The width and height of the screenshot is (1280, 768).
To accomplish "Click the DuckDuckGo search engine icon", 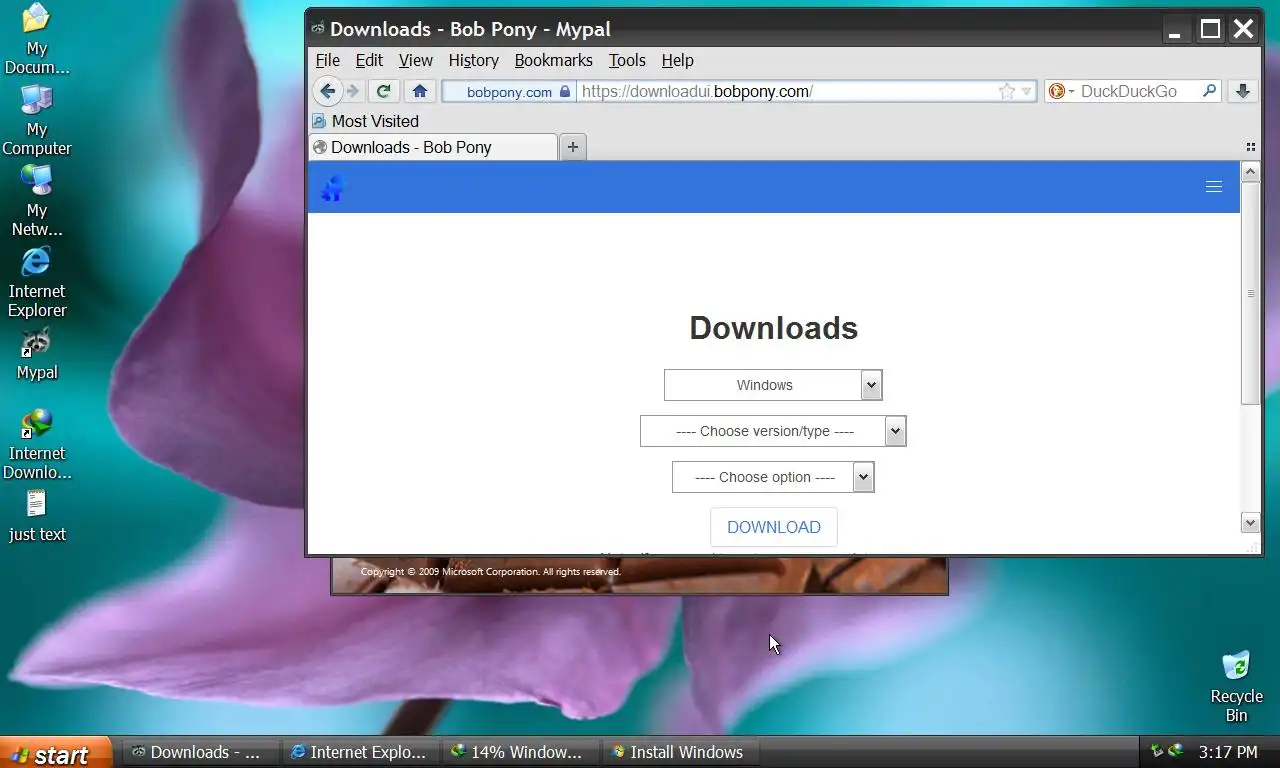I will [1057, 91].
